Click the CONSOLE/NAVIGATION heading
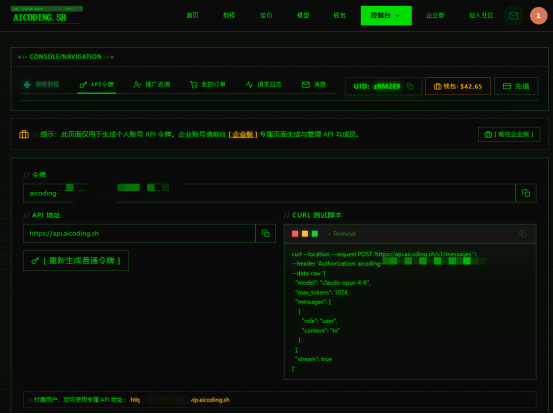553x414 pixels. pos(66,57)
